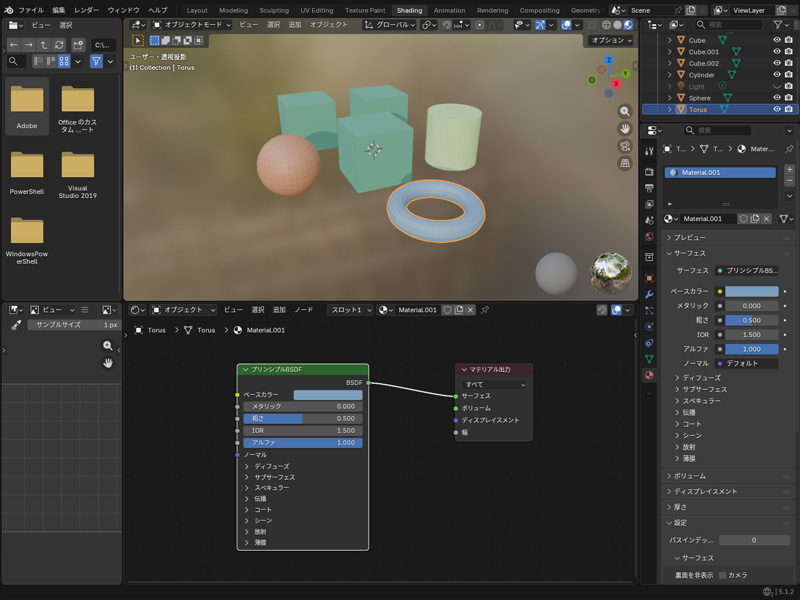Expand the Volume panel in properties
The image size is (800, 600).
coord(728,476)
